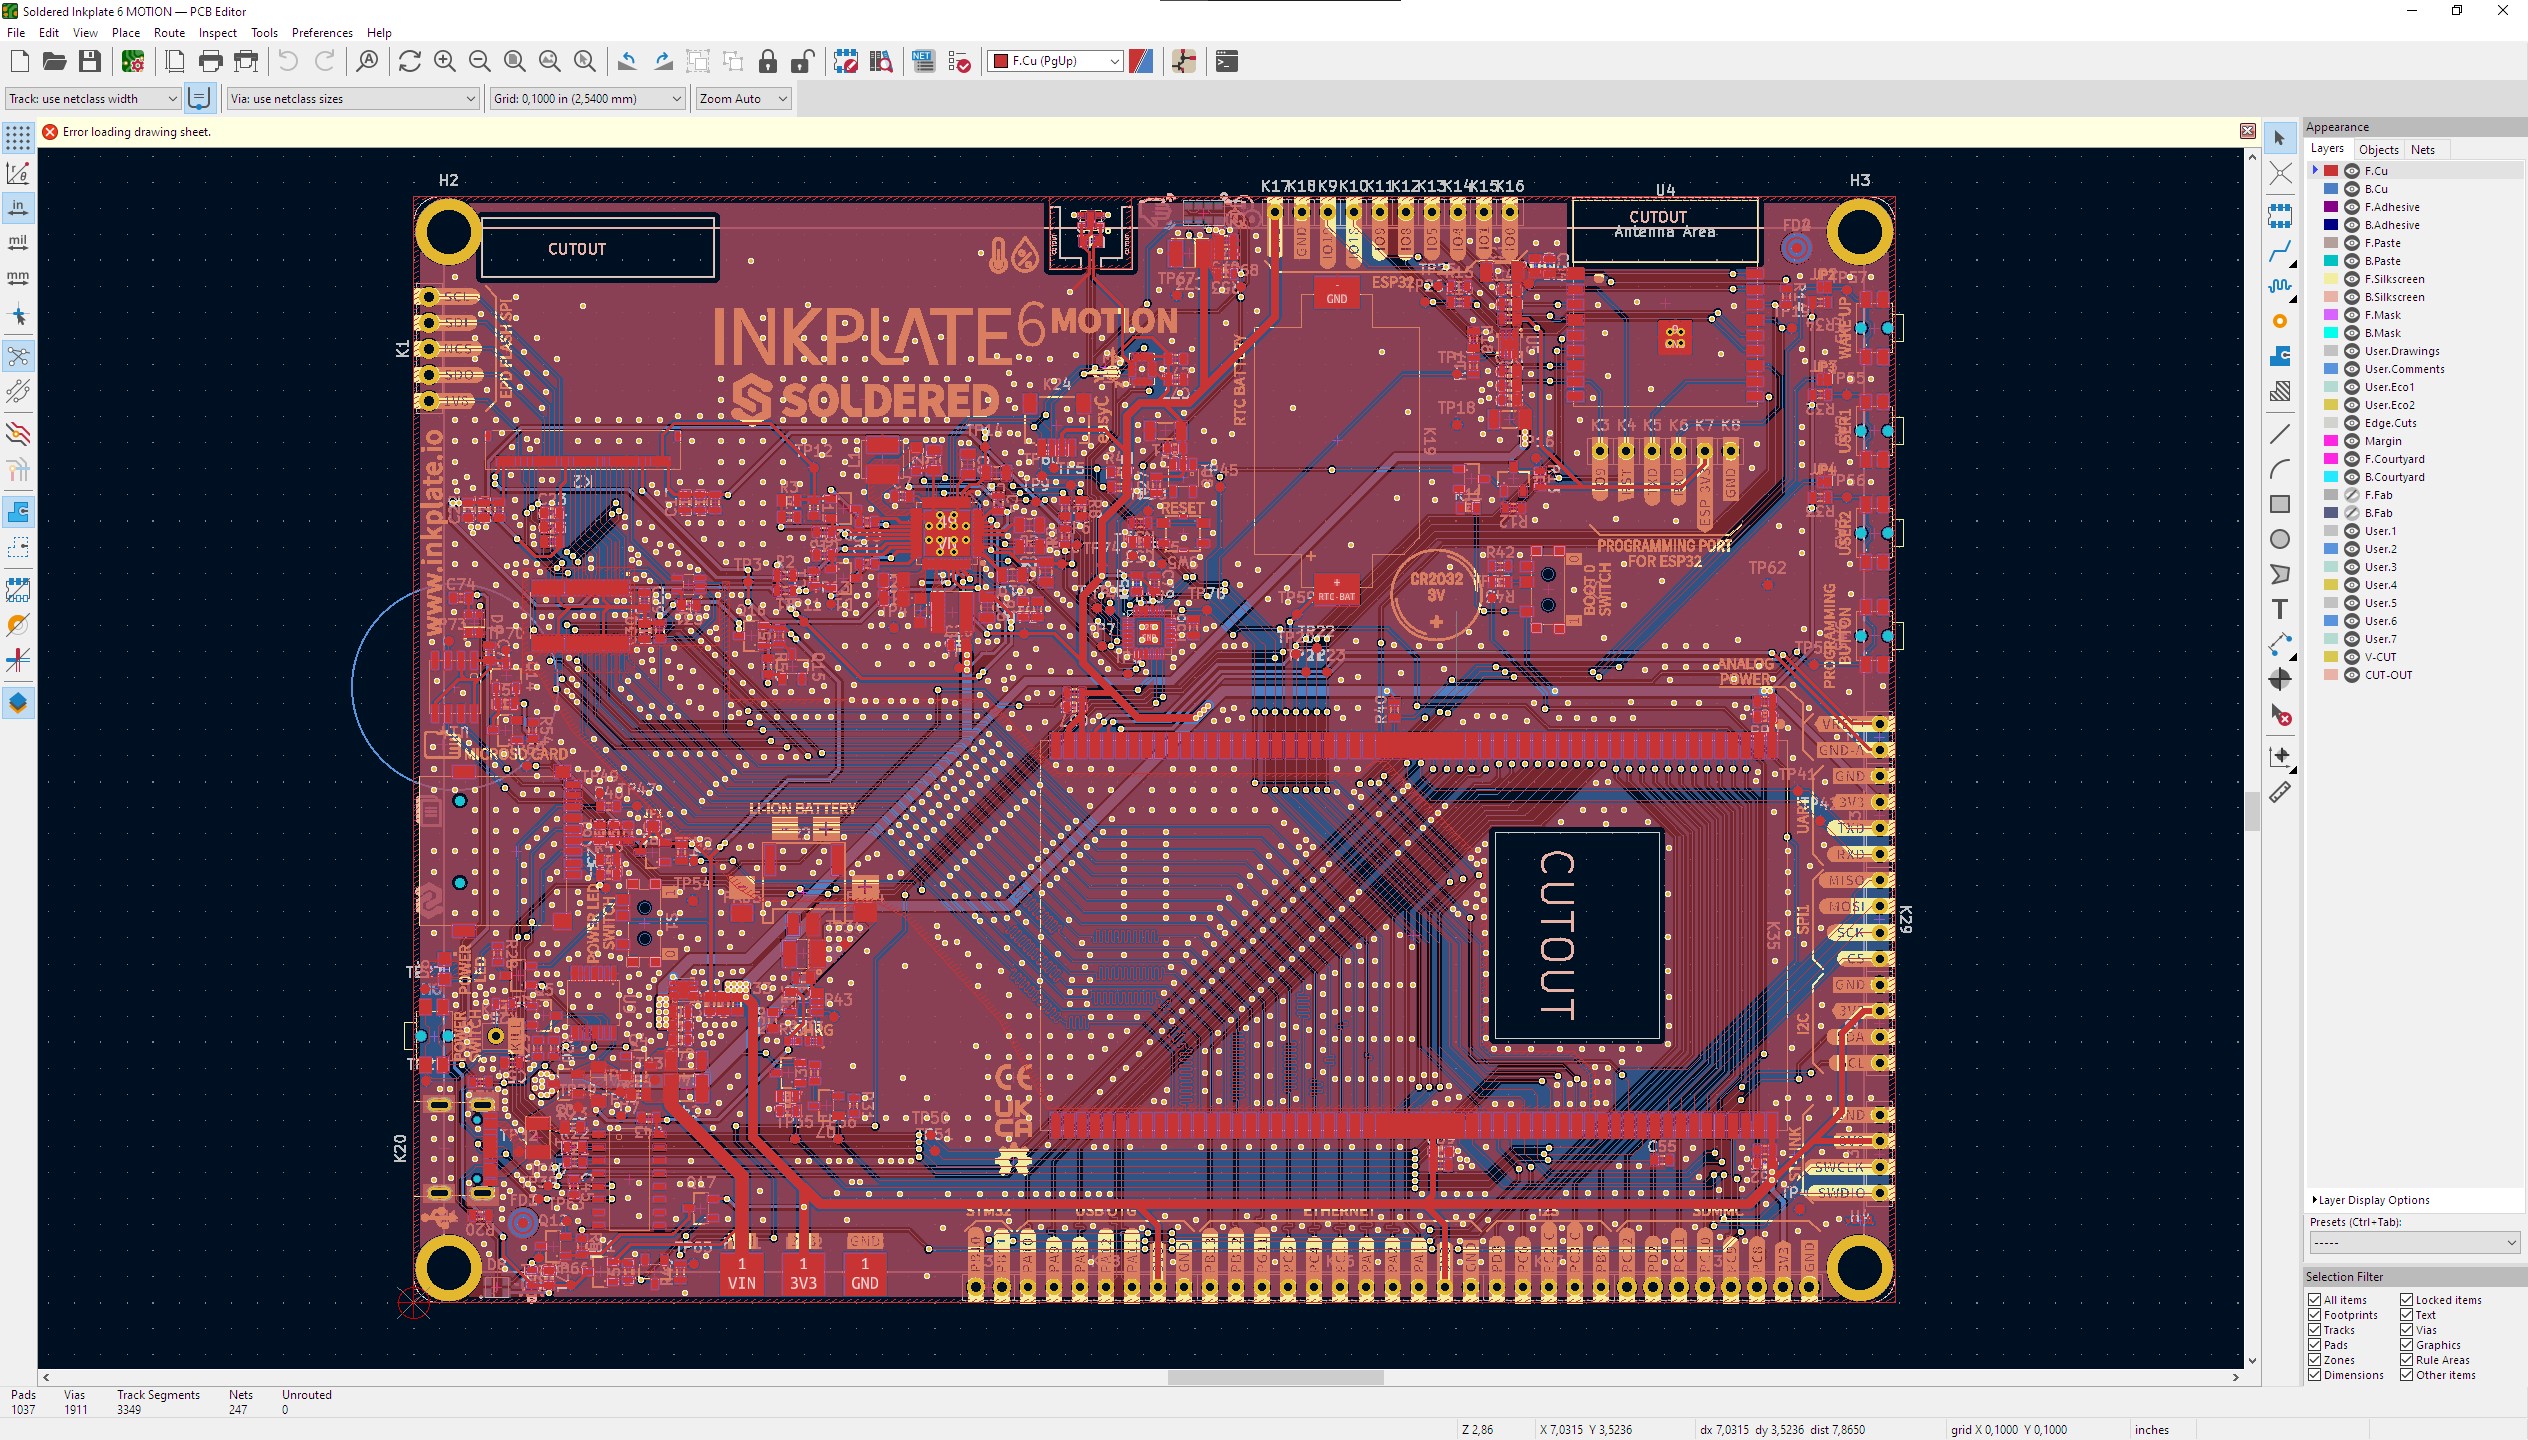The height and width of the screenshot is (1440, 2528).
Task: Select the Measure tool ruler icon
Action: click(x=2279, y=793)
